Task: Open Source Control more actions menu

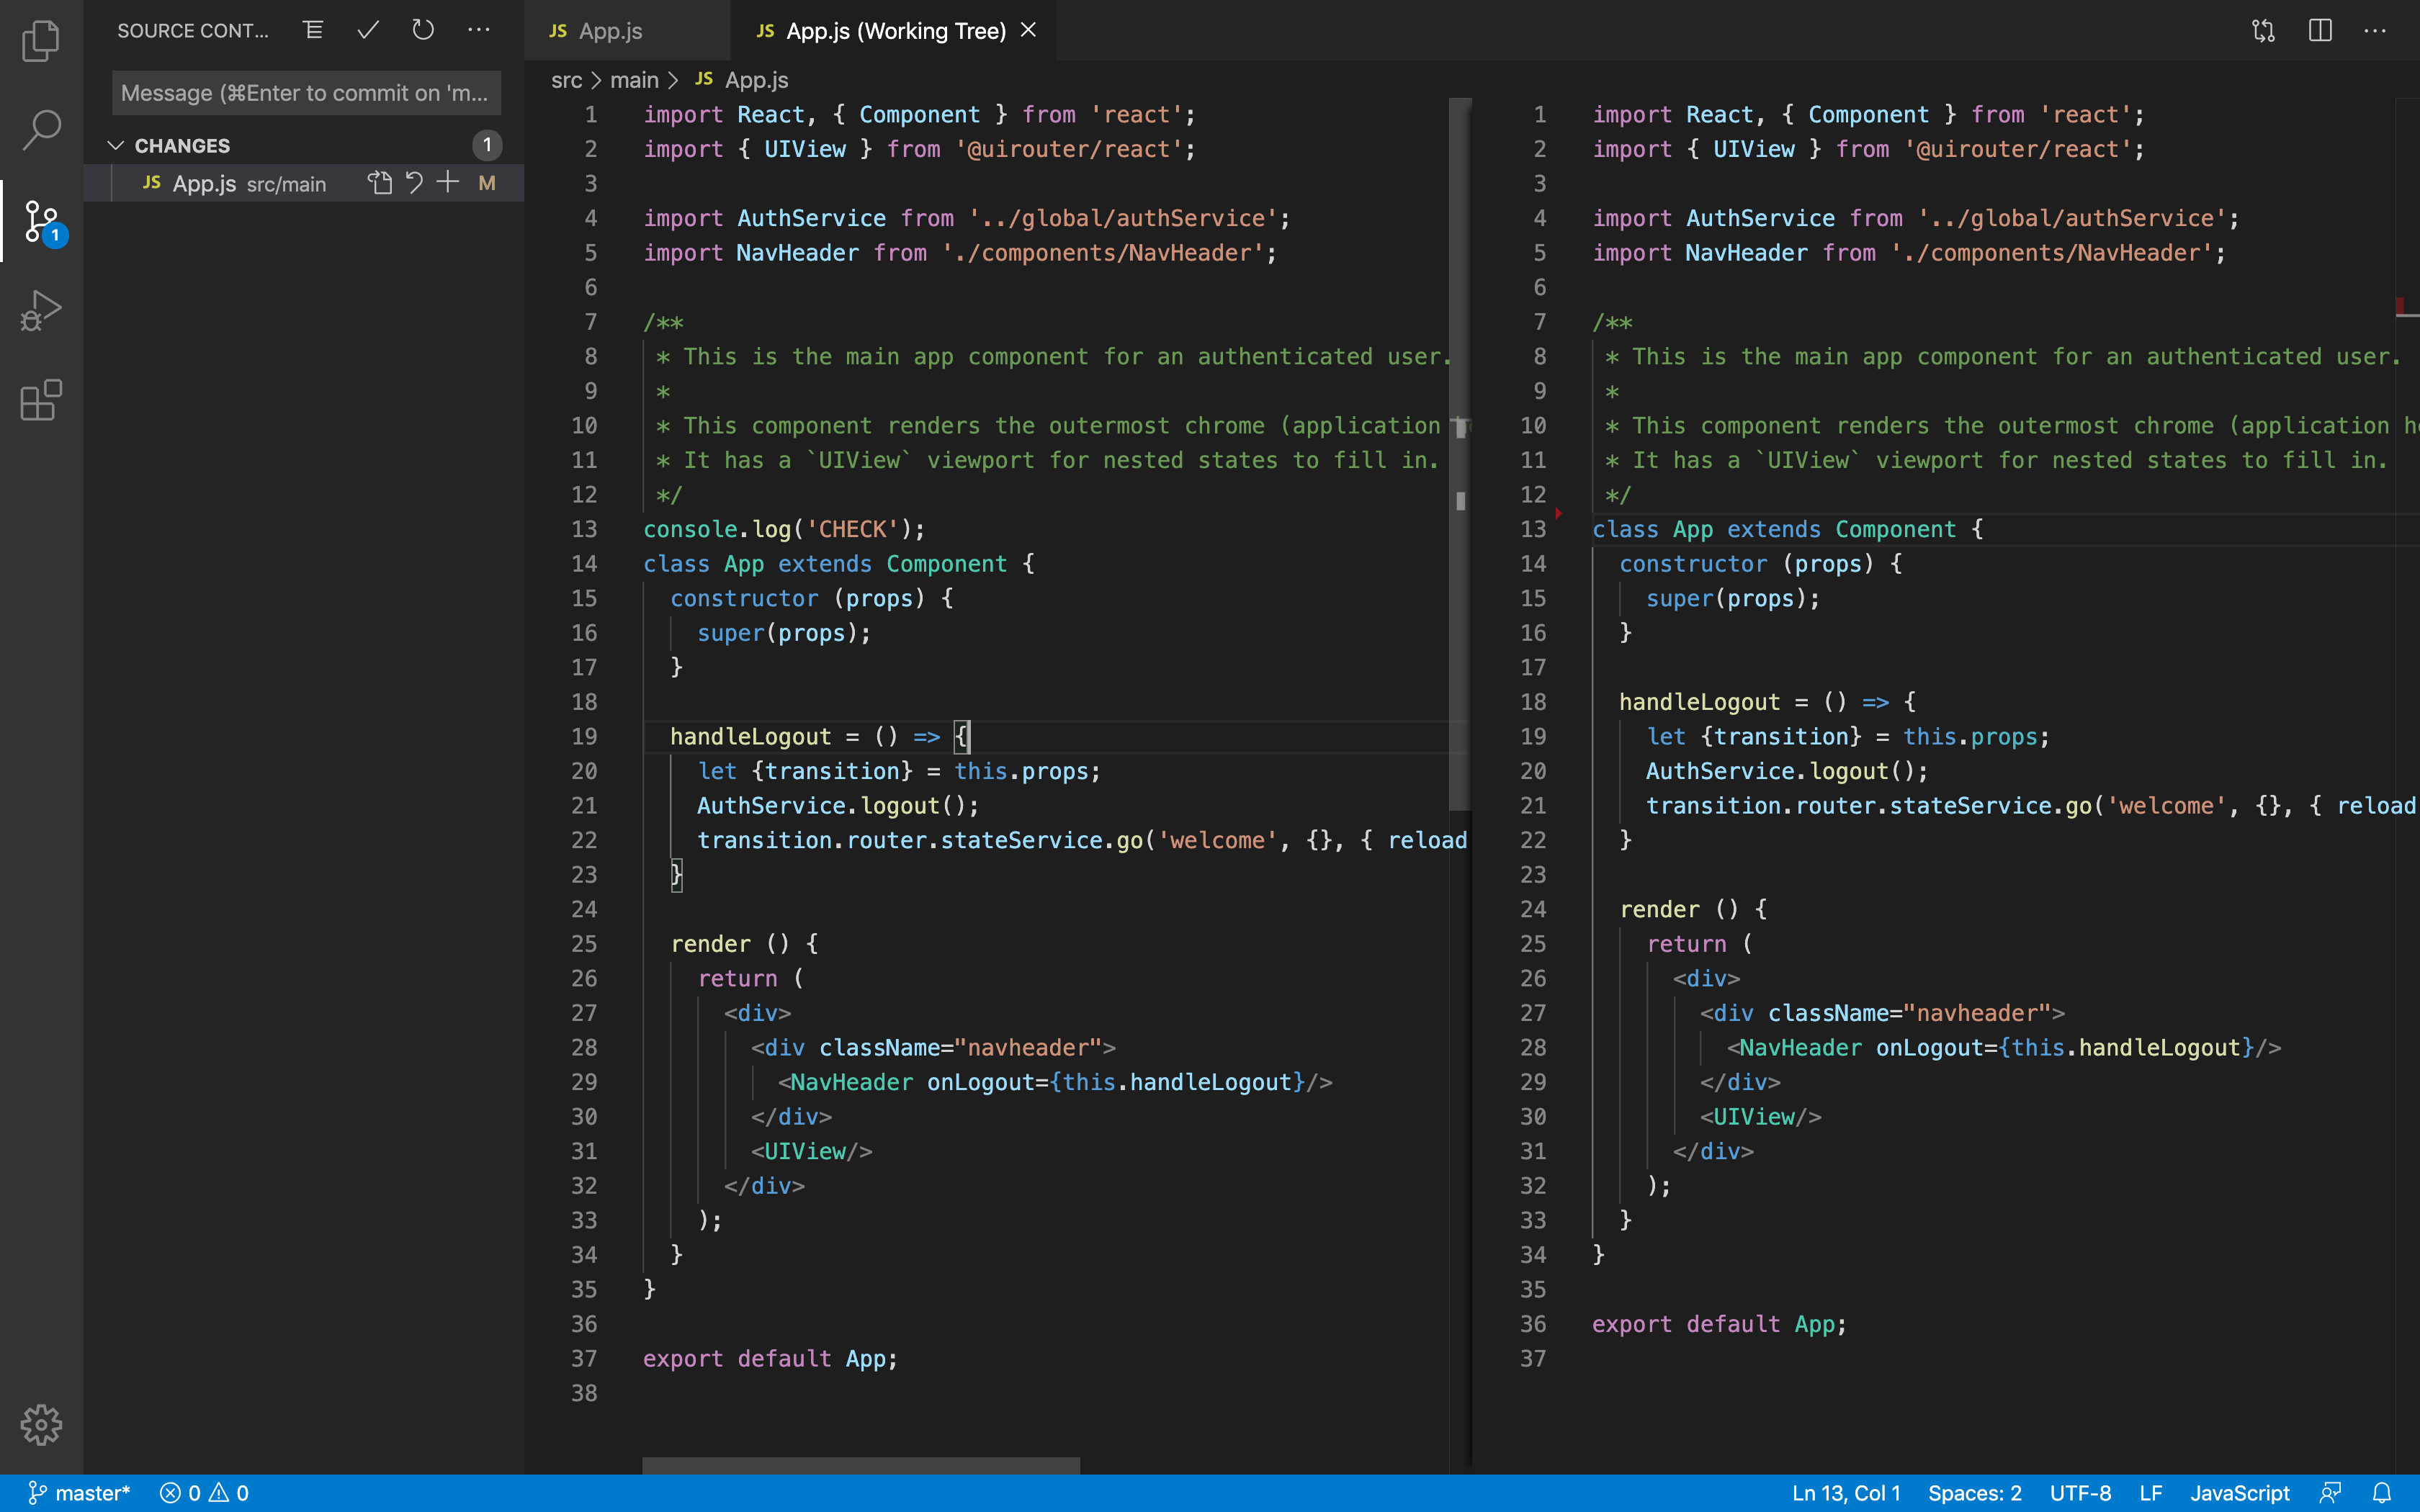Action: click(478, 30)
